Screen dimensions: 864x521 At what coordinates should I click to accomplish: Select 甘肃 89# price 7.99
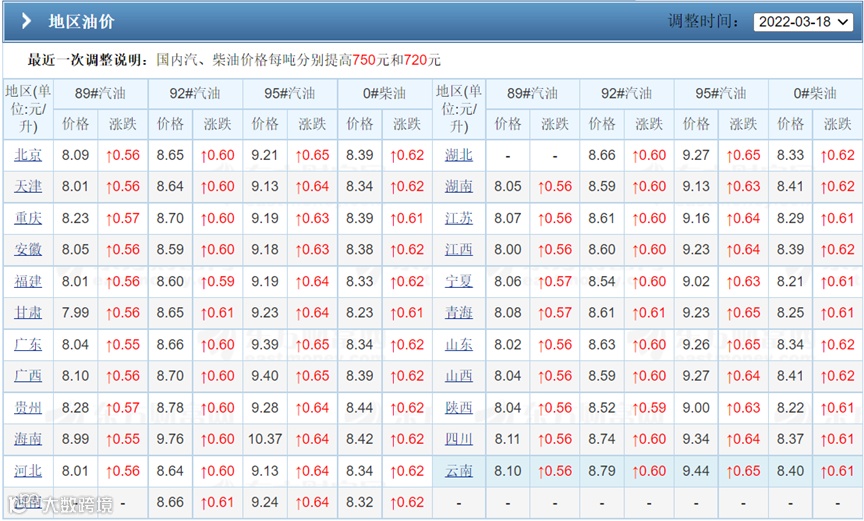tap(75, 313)
